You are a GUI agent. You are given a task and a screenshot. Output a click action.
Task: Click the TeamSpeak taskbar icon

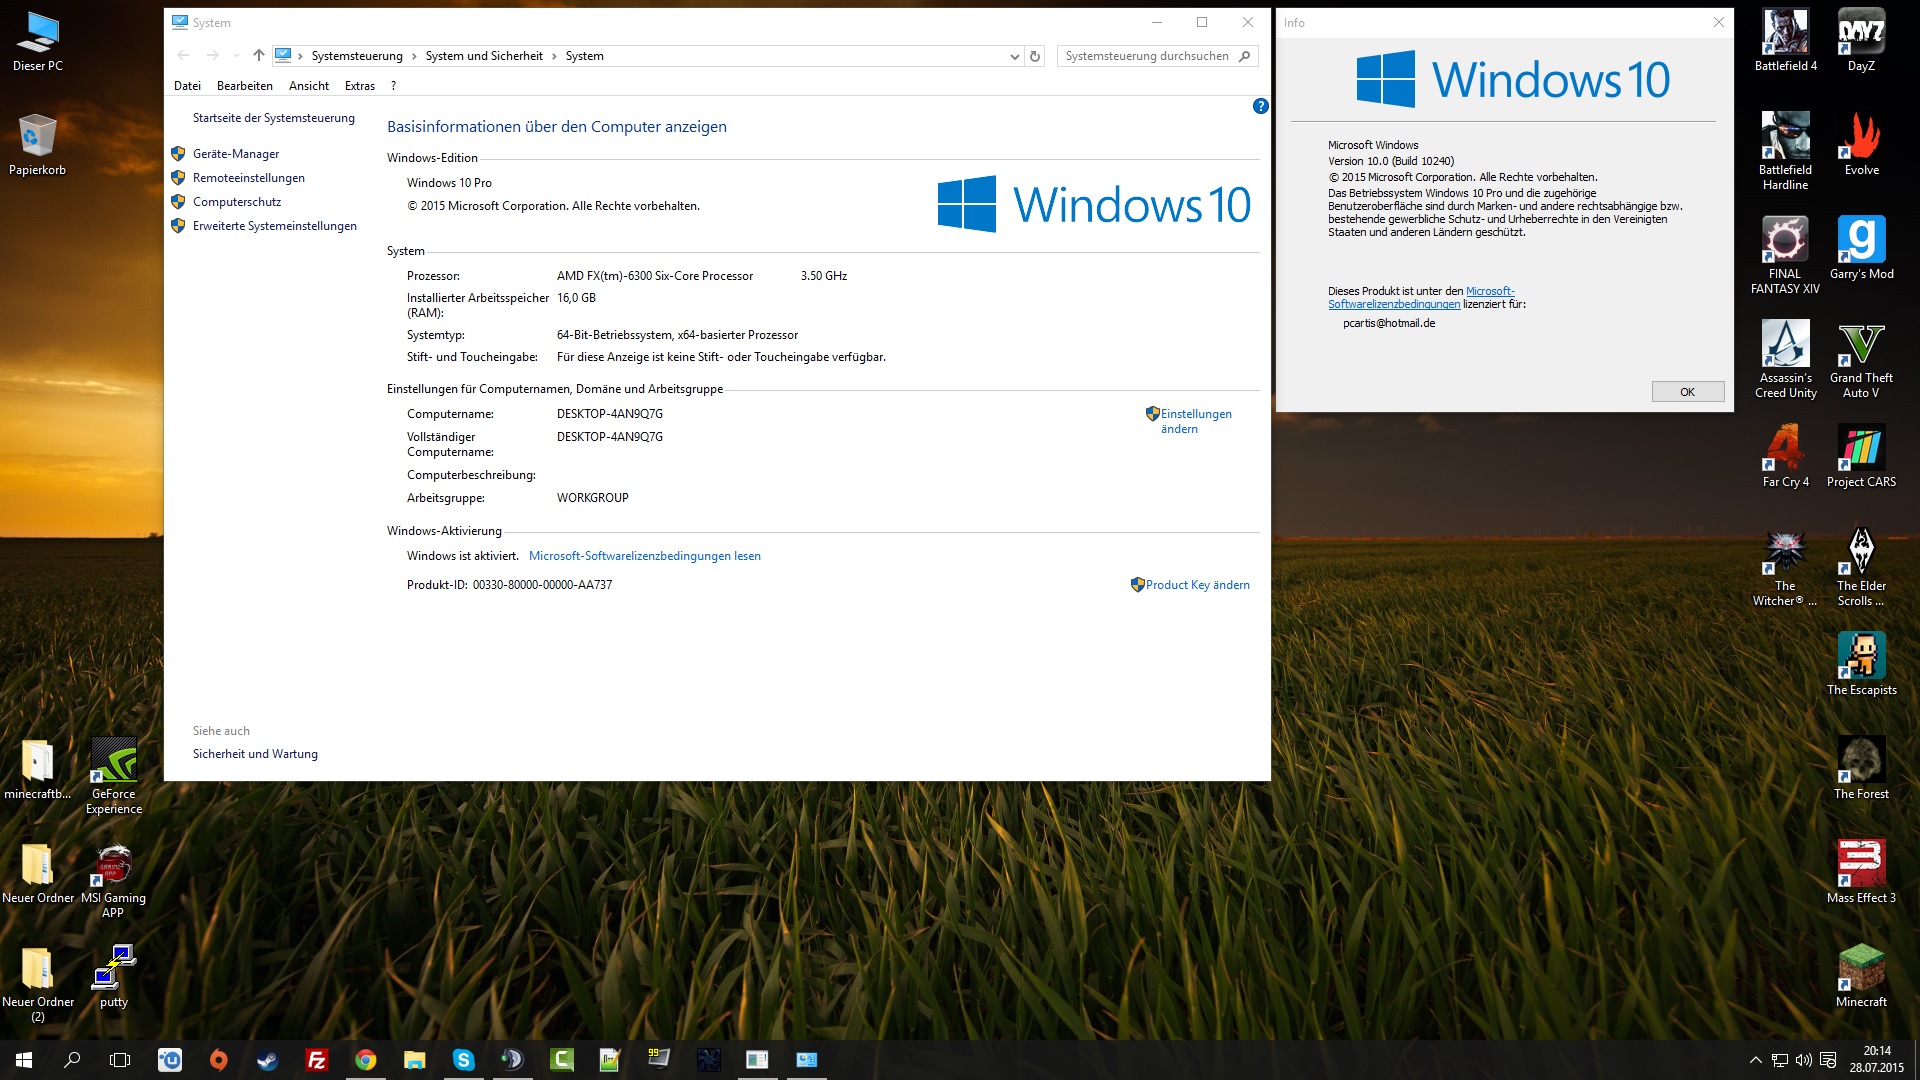(512, 1060)
